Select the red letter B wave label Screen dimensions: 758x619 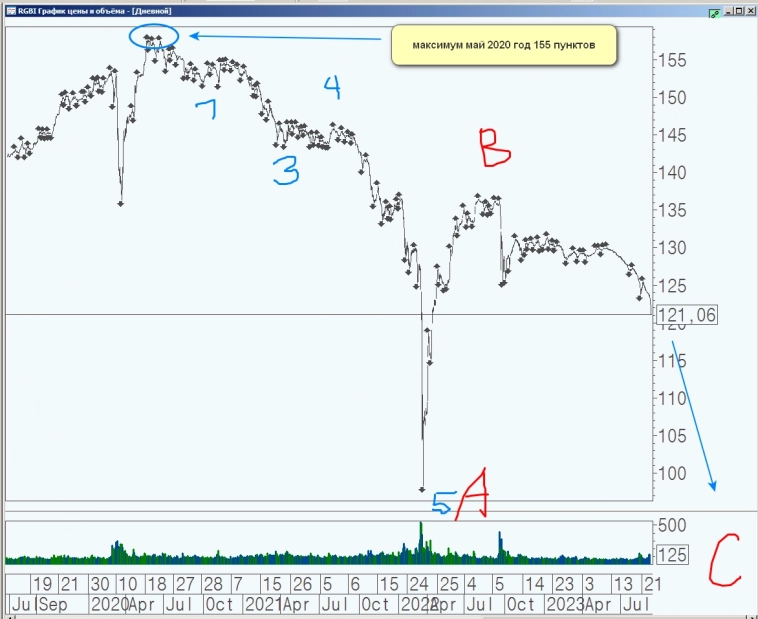pyautogui.click(x=494, y=147)
